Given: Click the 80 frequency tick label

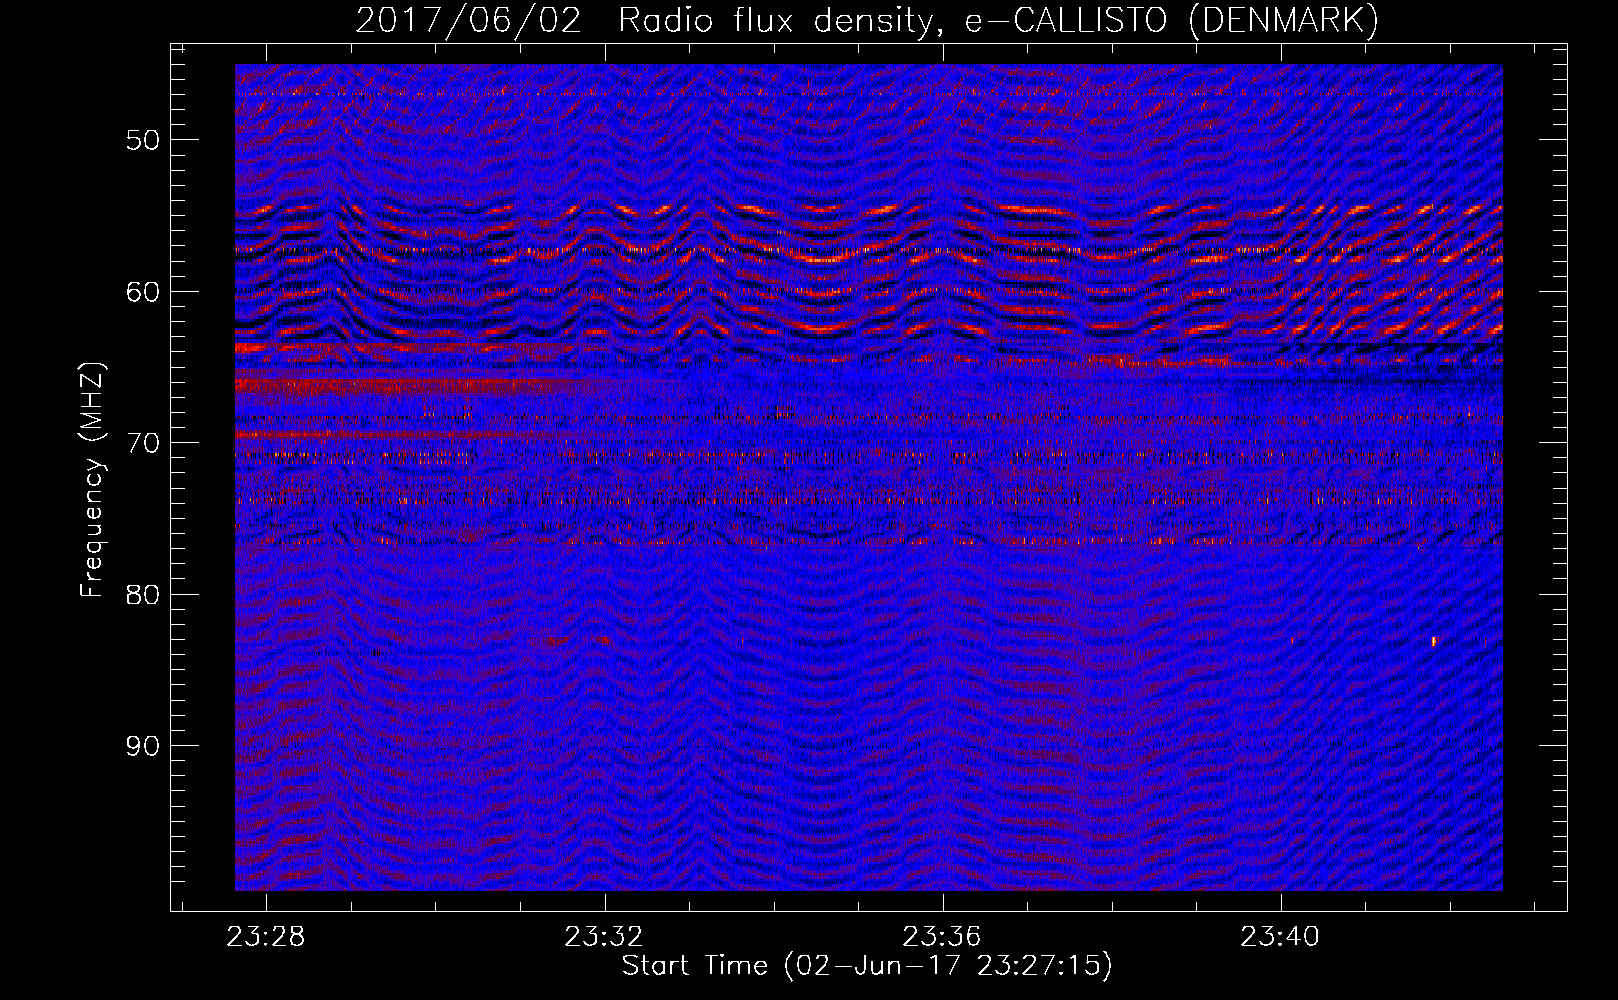Looking at the screenshot, I should click(143, 595).
